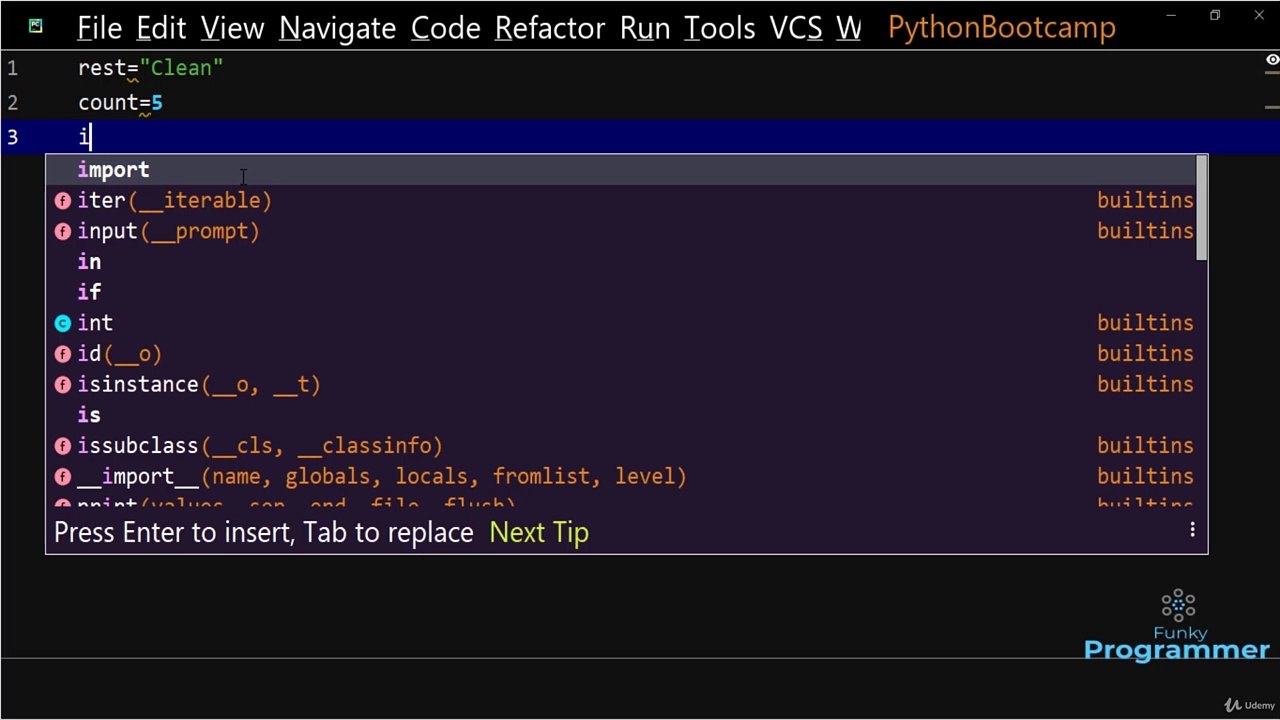Click the eye inspection icon
This screenshot has height=720, width=1280.
pyautogui.click(x=1272, y=61)
